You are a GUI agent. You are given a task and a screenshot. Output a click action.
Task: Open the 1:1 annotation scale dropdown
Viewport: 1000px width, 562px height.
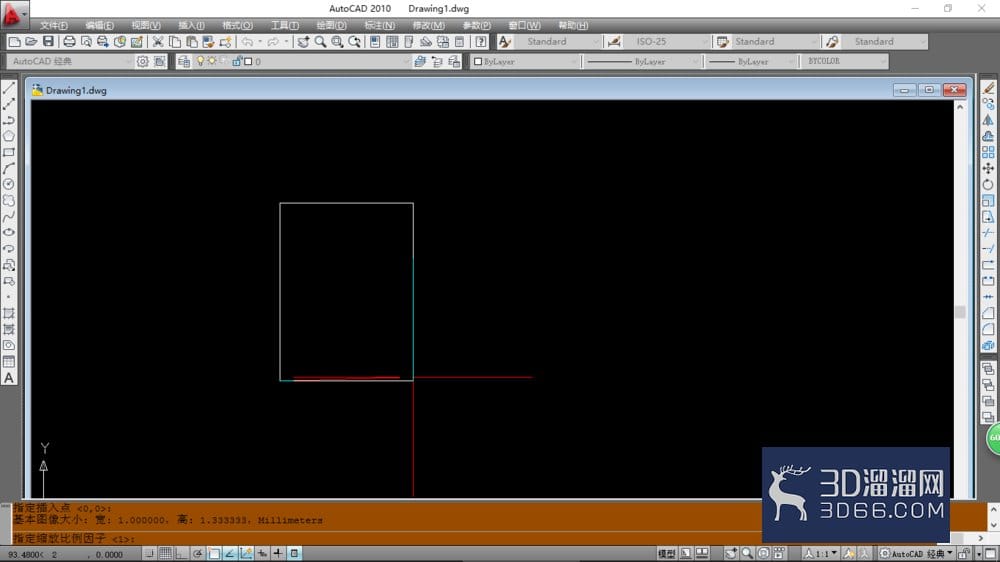(821, 553)
